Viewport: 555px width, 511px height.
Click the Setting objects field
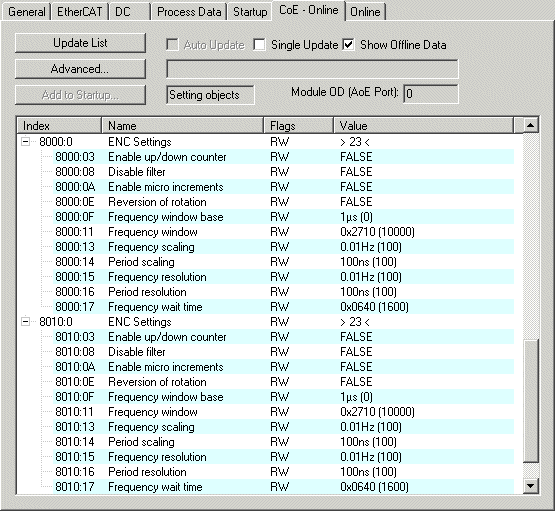[x=210, y=95]
